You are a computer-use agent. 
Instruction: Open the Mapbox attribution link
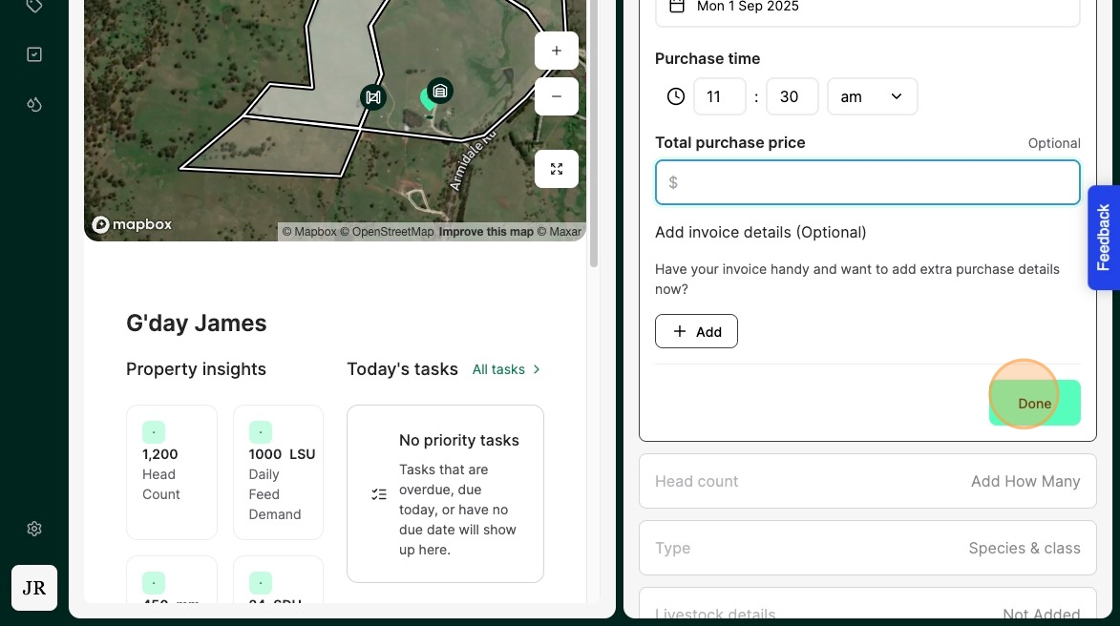coord(309,232)
